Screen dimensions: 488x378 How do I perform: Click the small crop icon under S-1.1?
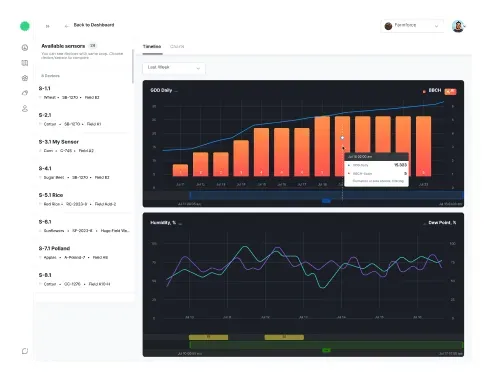tap(40, 97)
